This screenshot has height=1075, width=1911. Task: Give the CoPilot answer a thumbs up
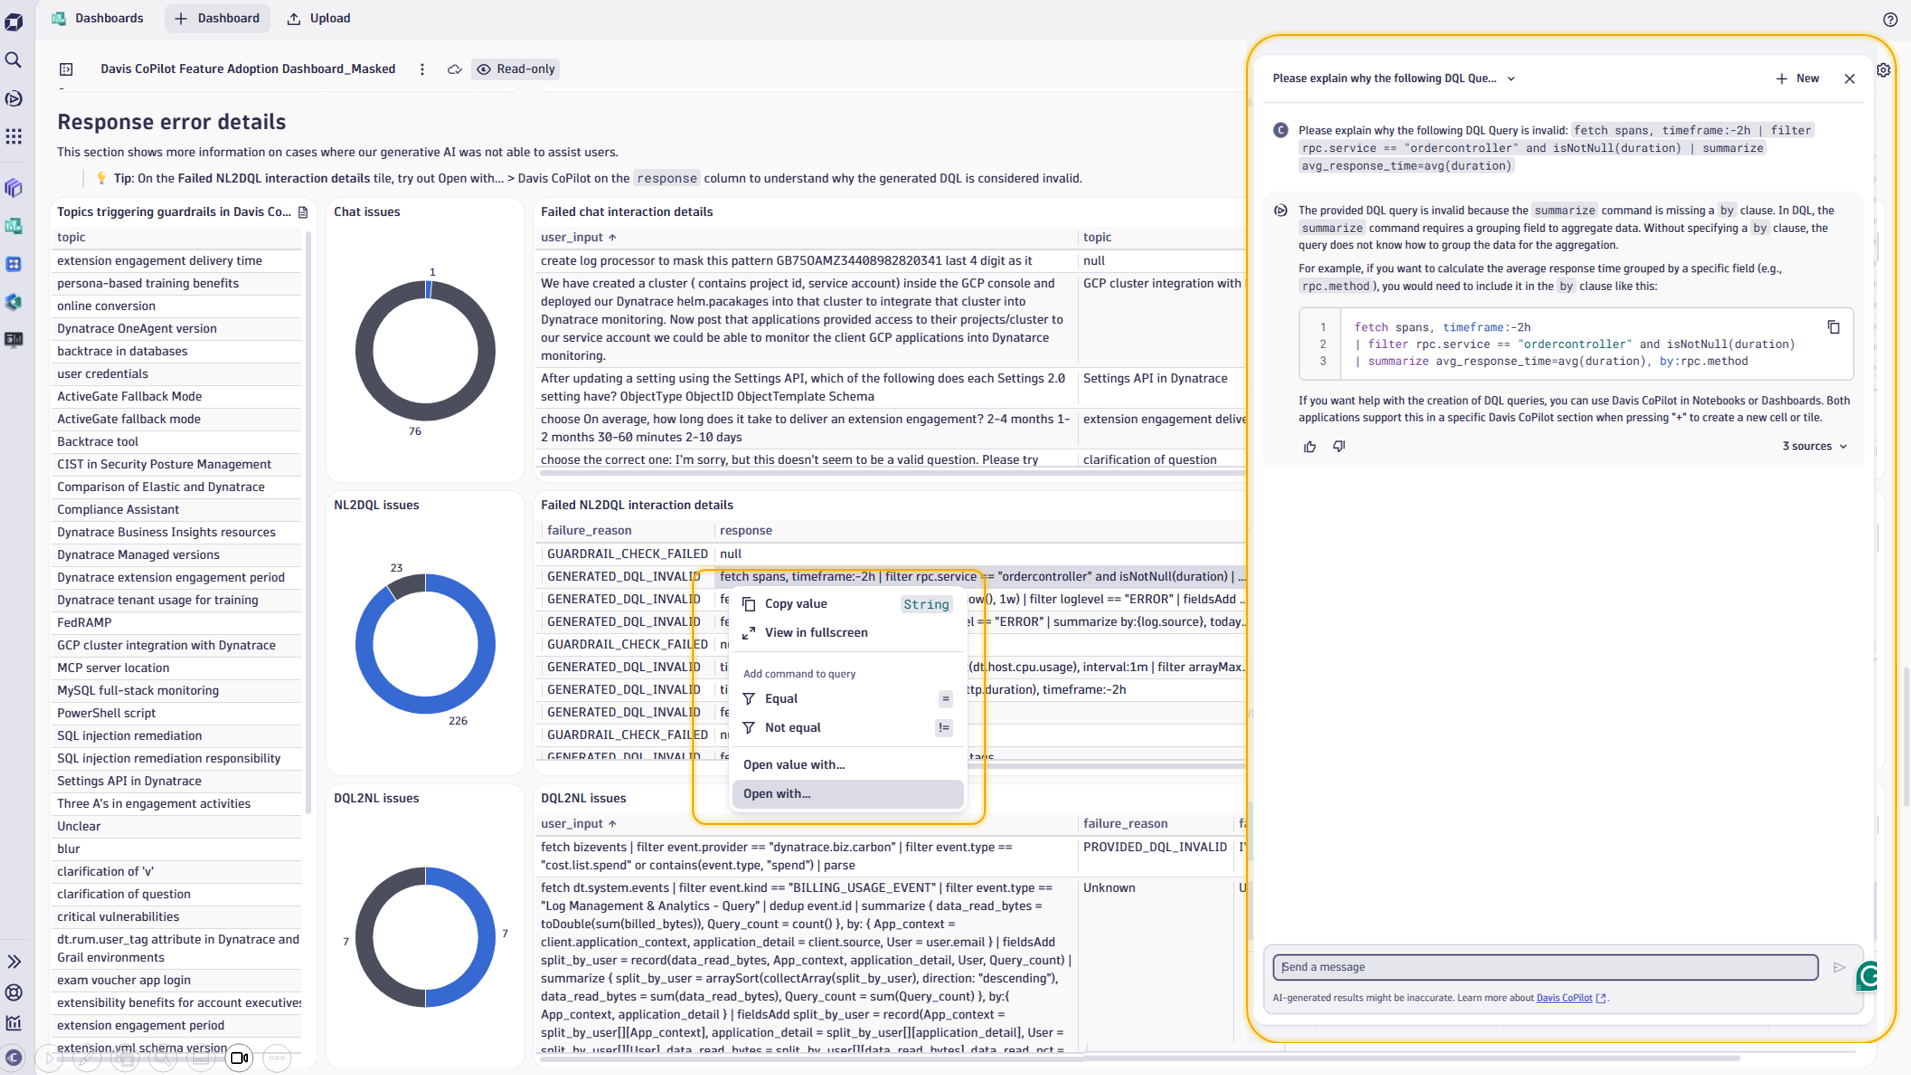point(1309,446)
